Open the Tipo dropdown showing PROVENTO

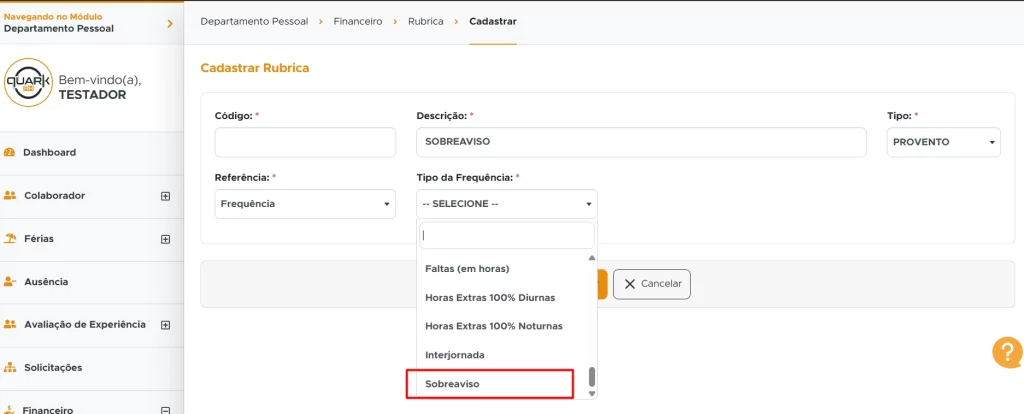[943, 142]
